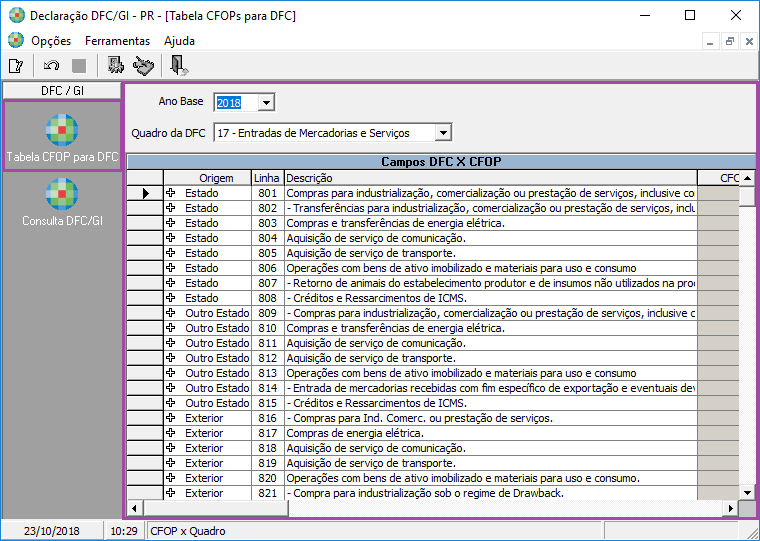Click line 820 description about ativo imobilizado
This screenshot has width=760, height=541.
[x=463, y=478]
